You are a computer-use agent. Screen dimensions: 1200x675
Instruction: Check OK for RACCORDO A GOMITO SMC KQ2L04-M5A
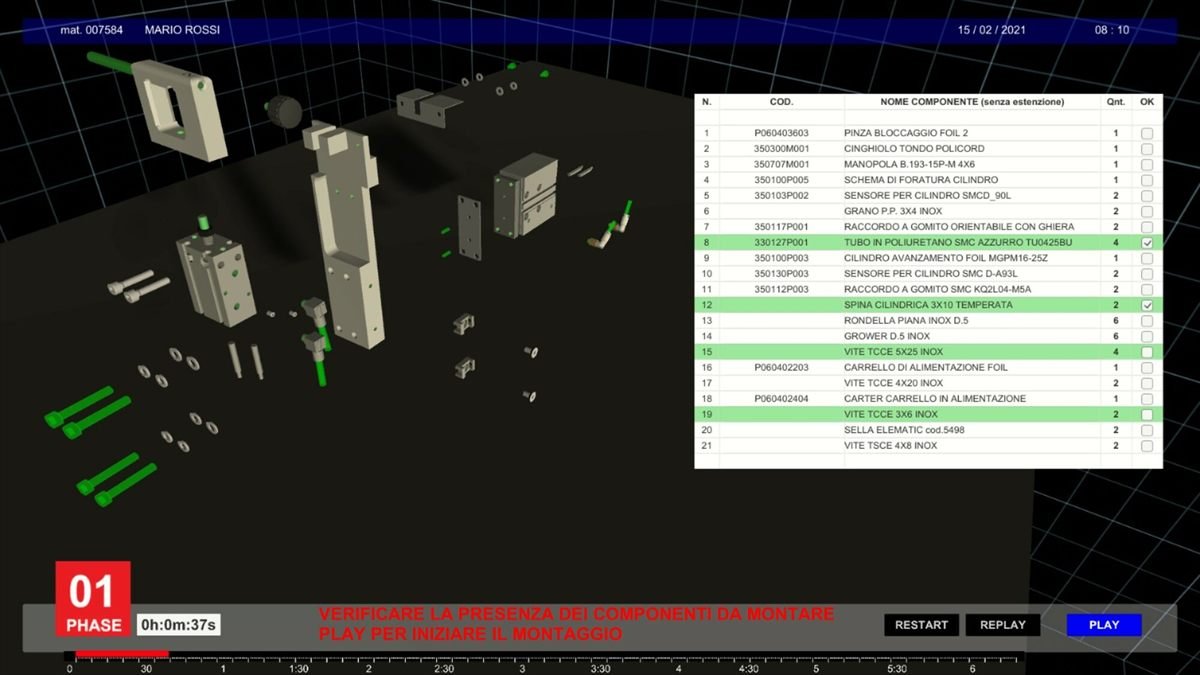[1147, 289]
